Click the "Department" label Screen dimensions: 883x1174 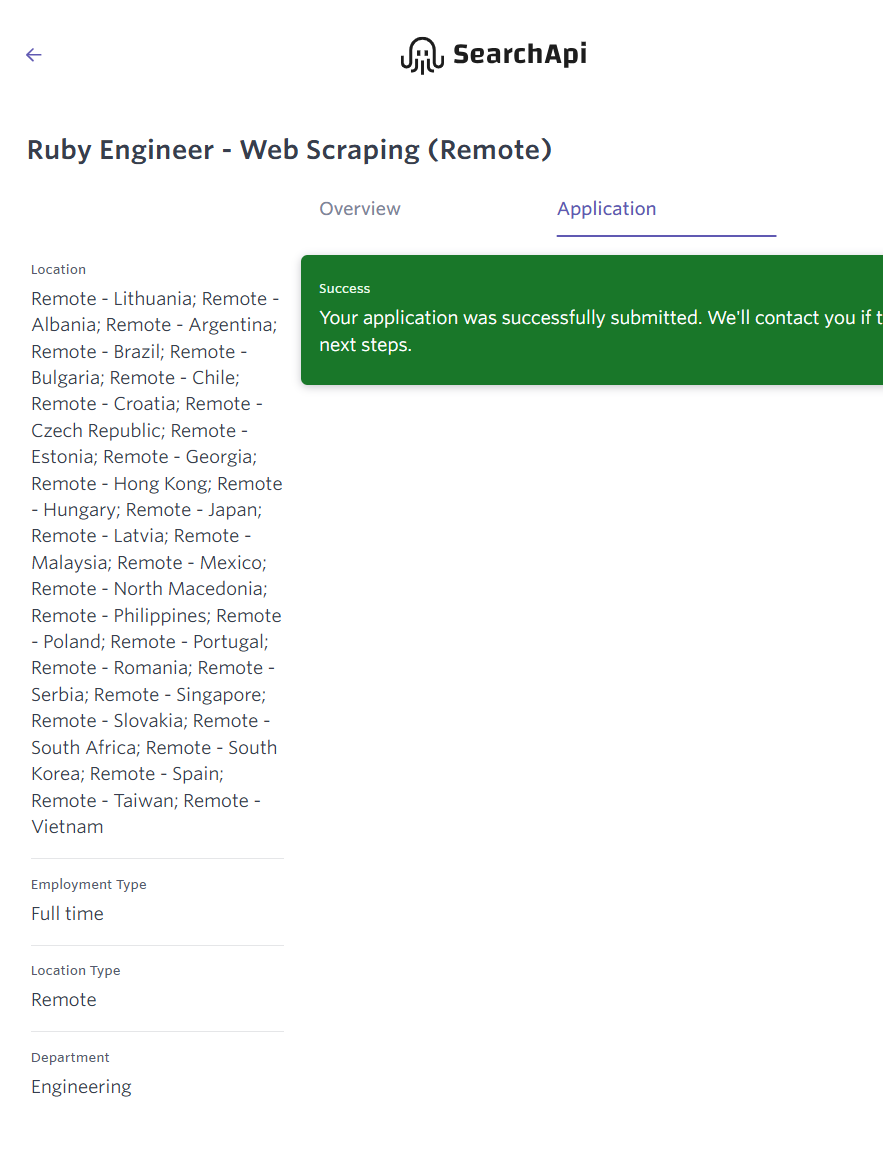tap(70, 1058)
